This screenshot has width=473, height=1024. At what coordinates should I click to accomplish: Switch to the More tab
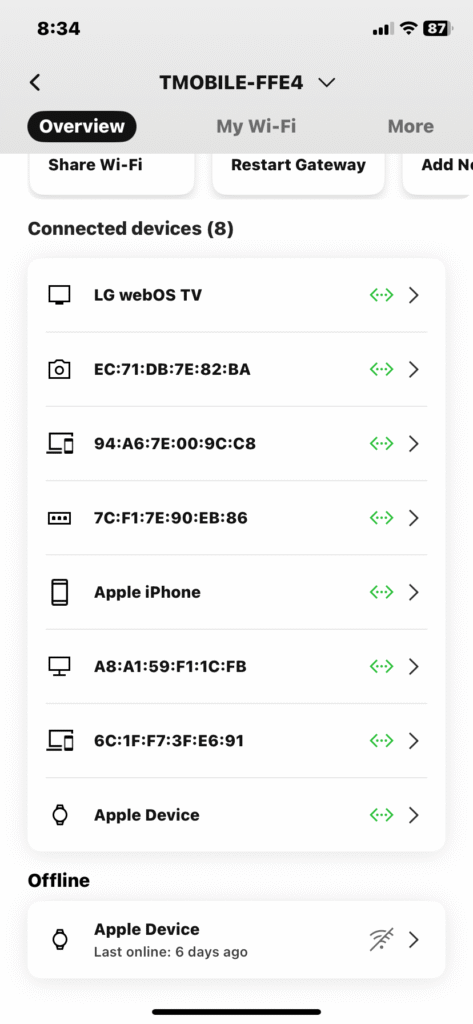click(x=410, y=126)
